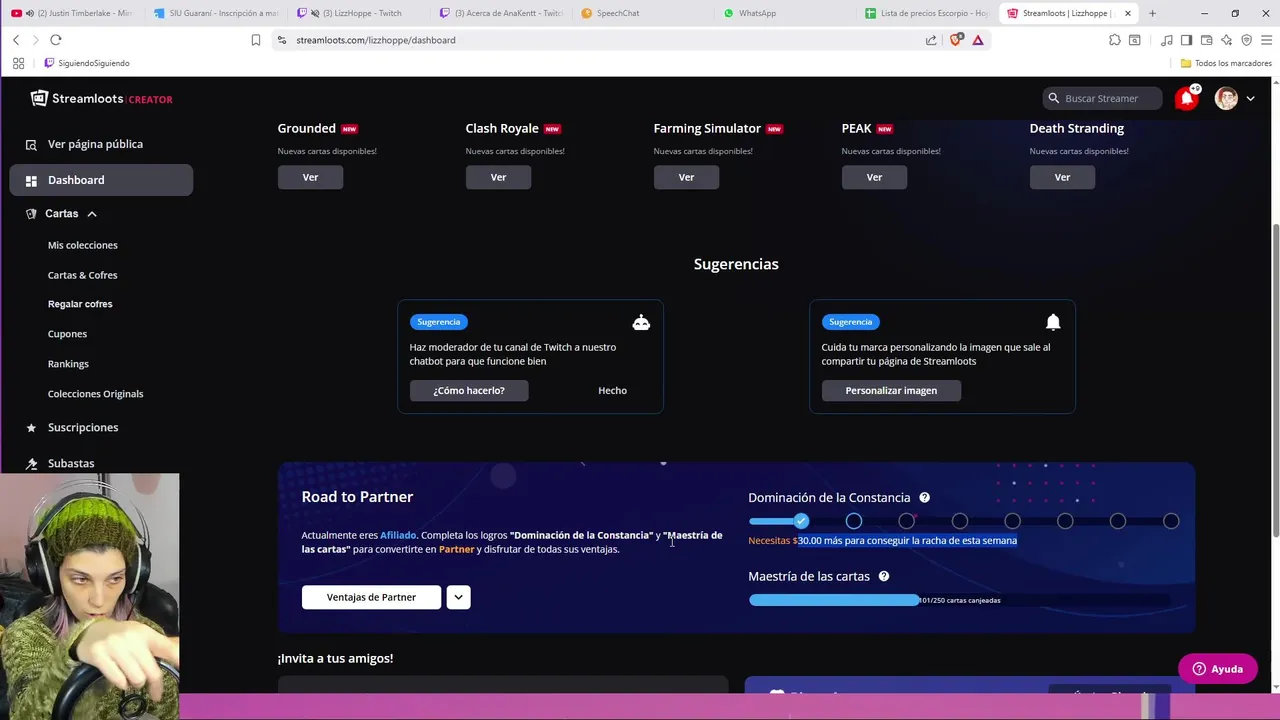This screenshot has width=1280, height=720.
Task: Open Brave Rewards triangle icon
Action: pyautogui.click(x=978, y=40)
